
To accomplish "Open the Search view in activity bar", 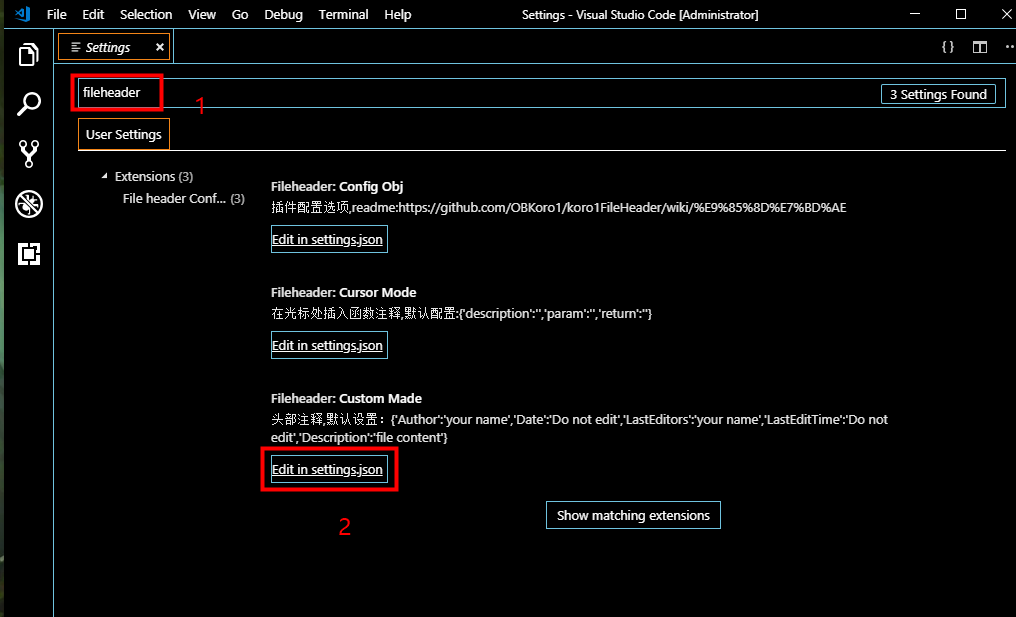I will 28,104.
